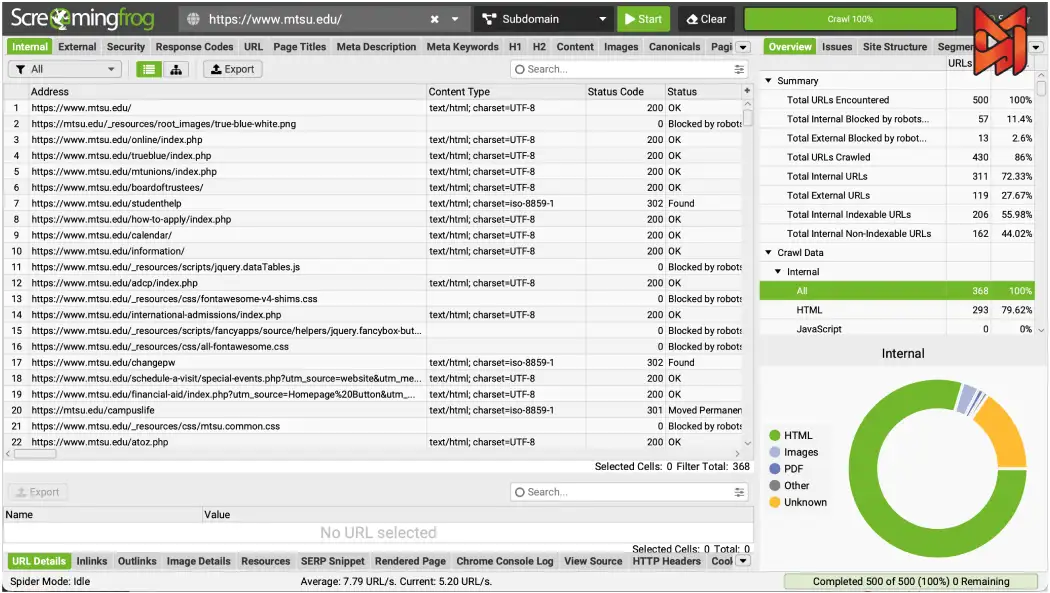This screenshot has width=1050, height=593.
Task: Clear the crawl data
Action: (x=706, y=19)
